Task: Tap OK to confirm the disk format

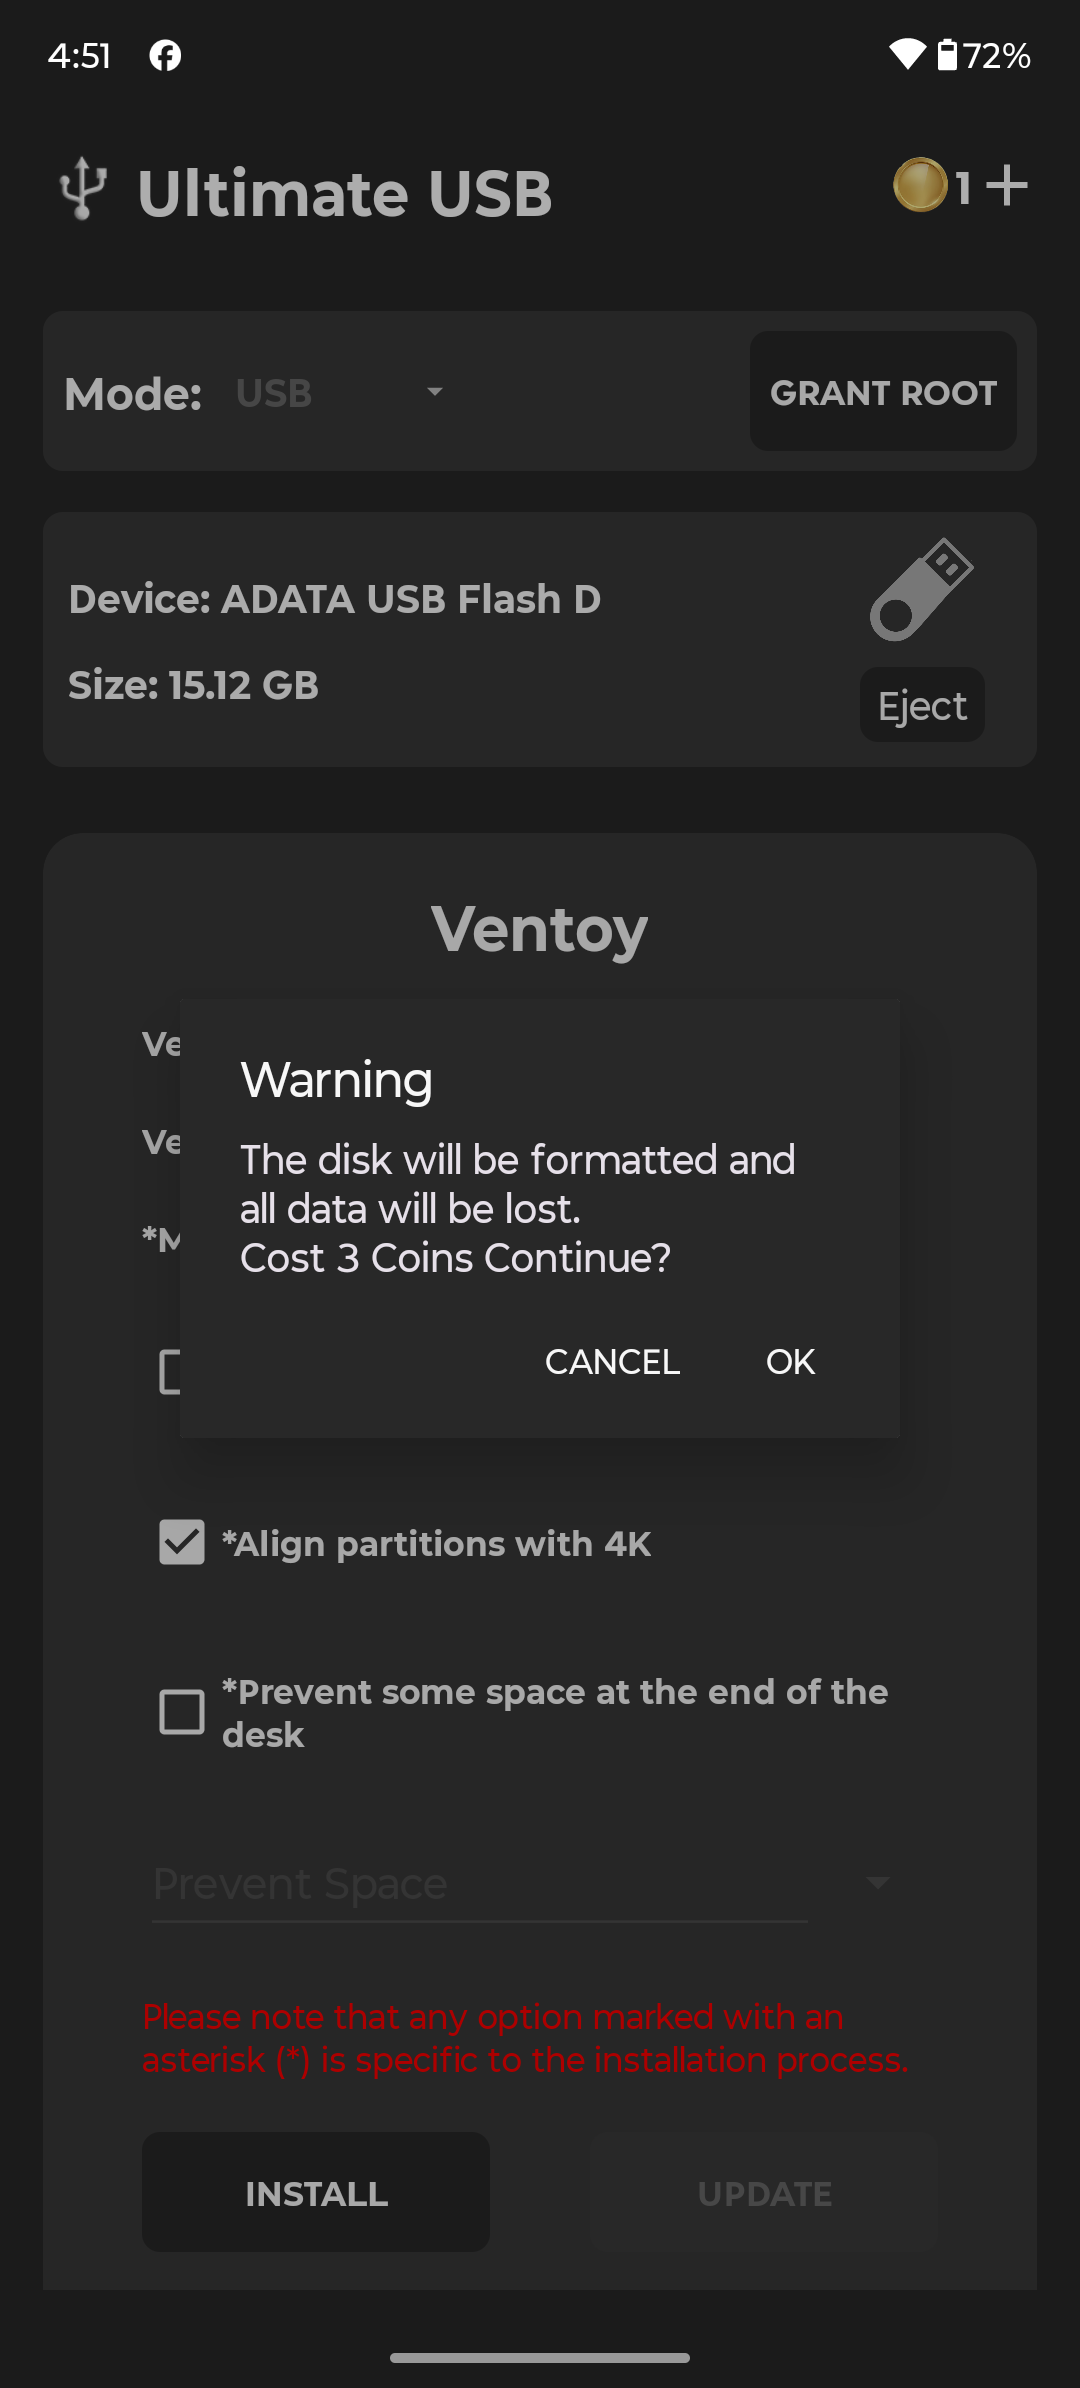Action: coord(789,1361)
